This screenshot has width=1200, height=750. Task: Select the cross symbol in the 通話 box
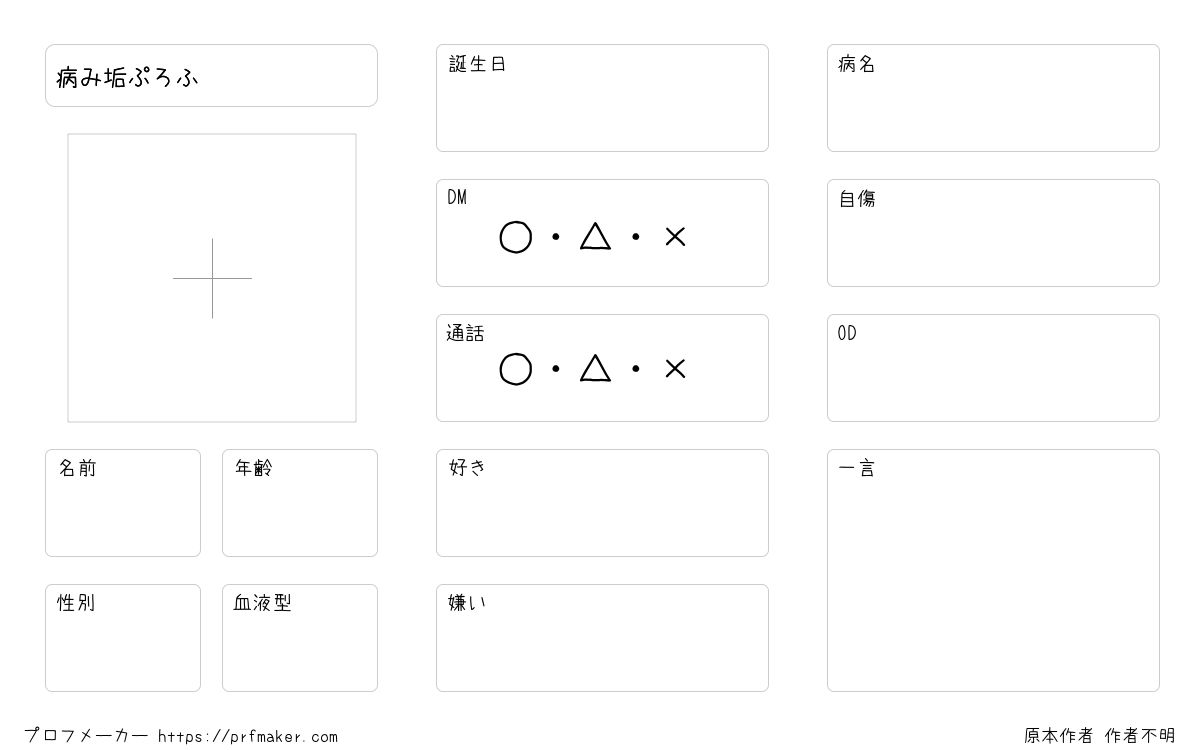click(x=675, y=369)
